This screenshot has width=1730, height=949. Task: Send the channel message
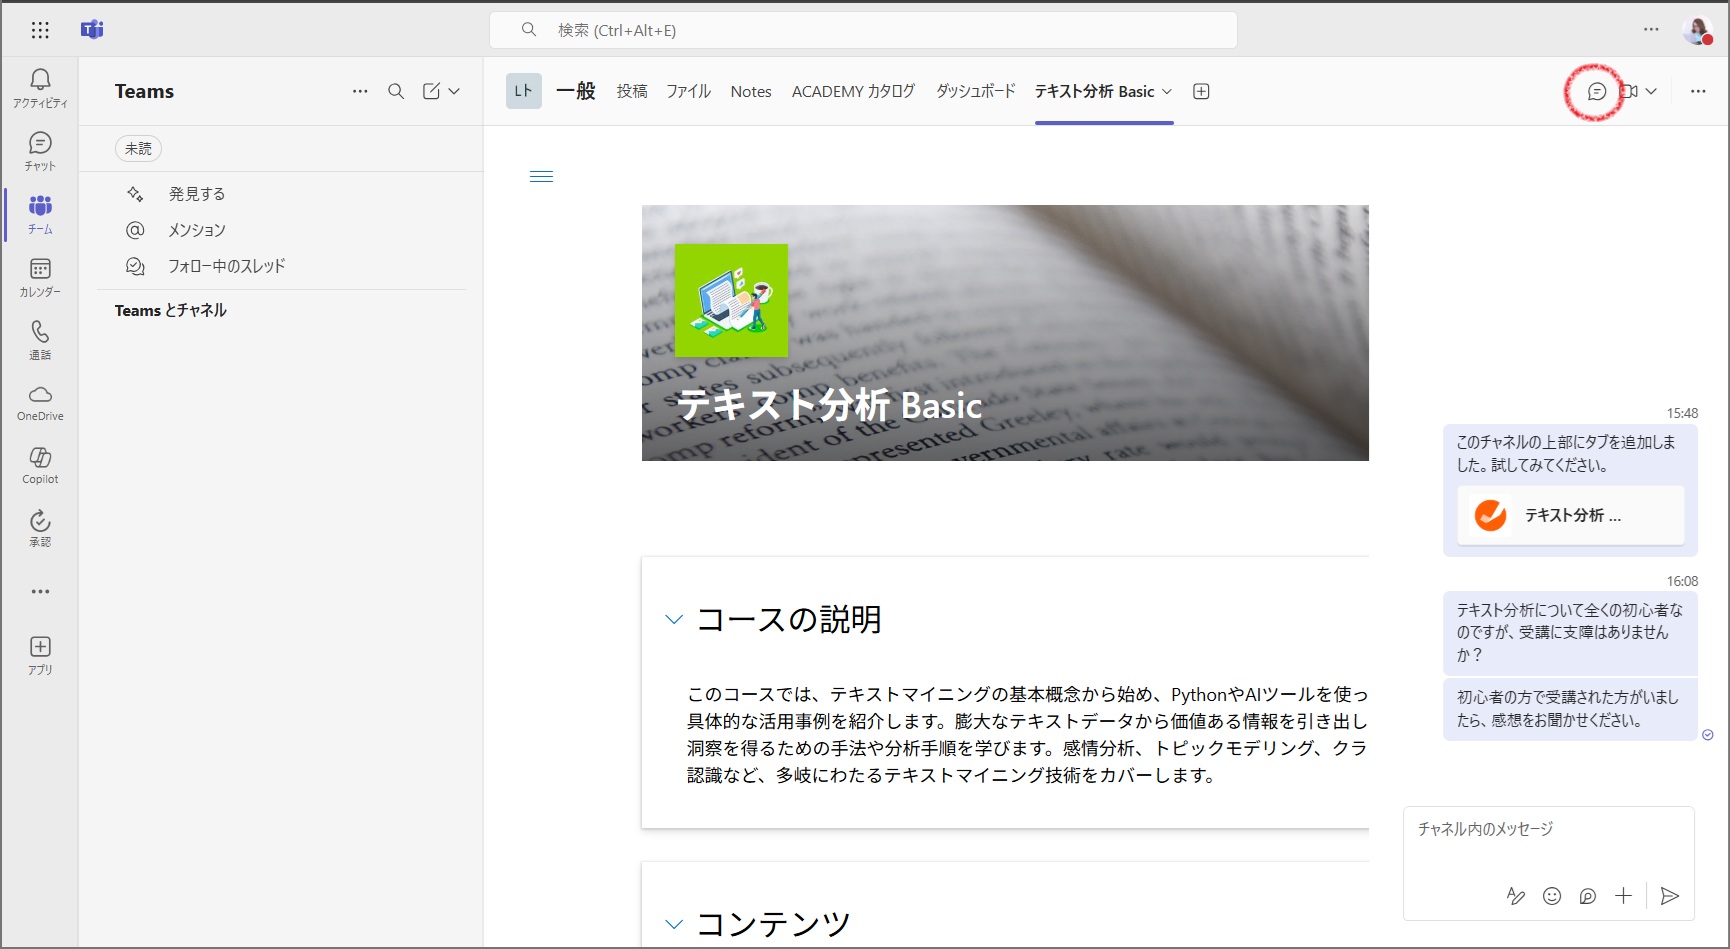tap(1669, 896)
